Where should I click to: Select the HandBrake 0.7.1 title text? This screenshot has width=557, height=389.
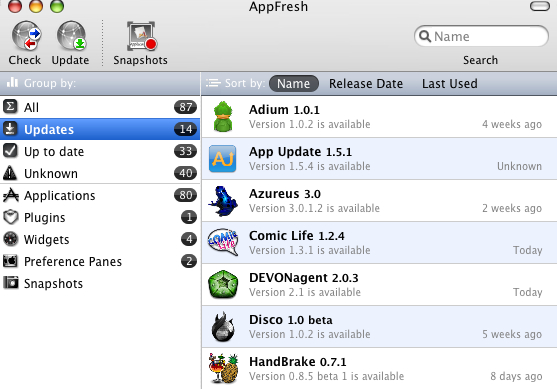click(x=298, y=362)
